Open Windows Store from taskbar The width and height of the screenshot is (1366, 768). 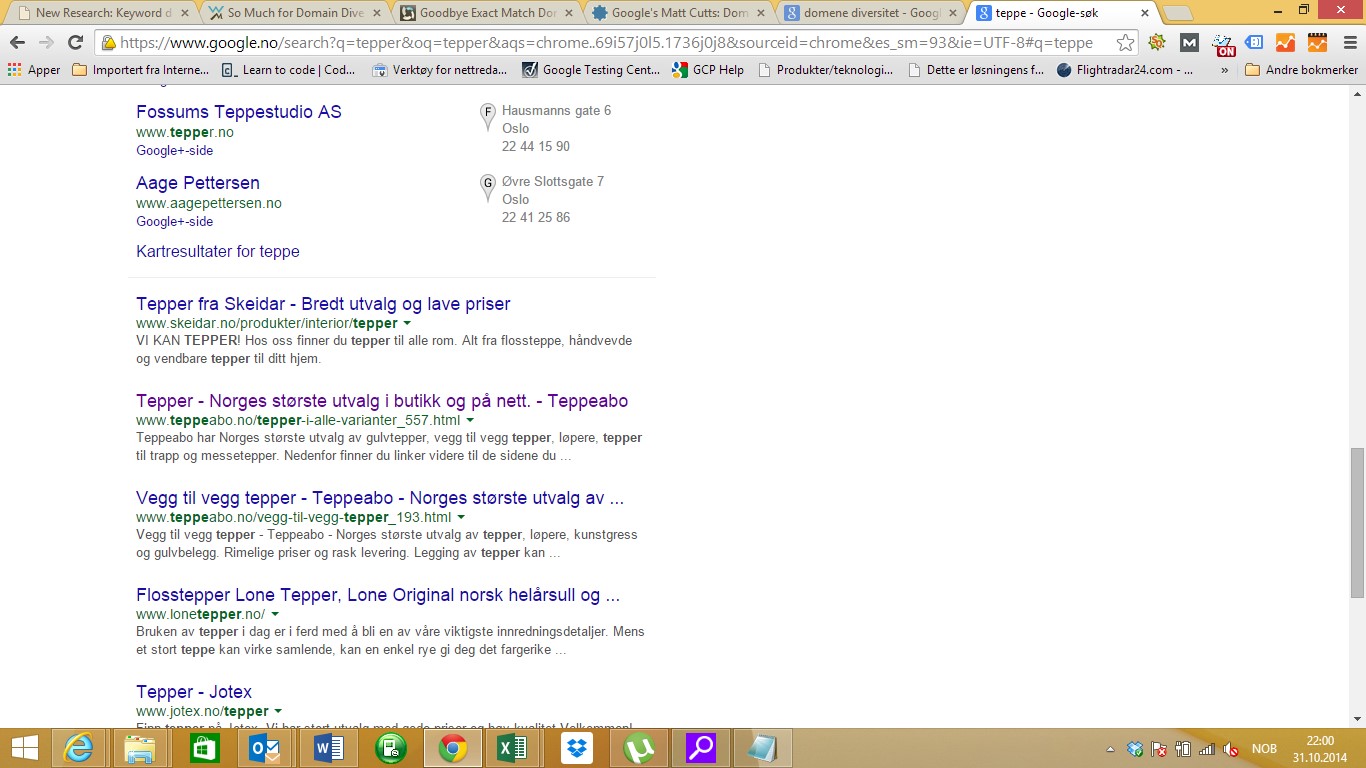203,748
